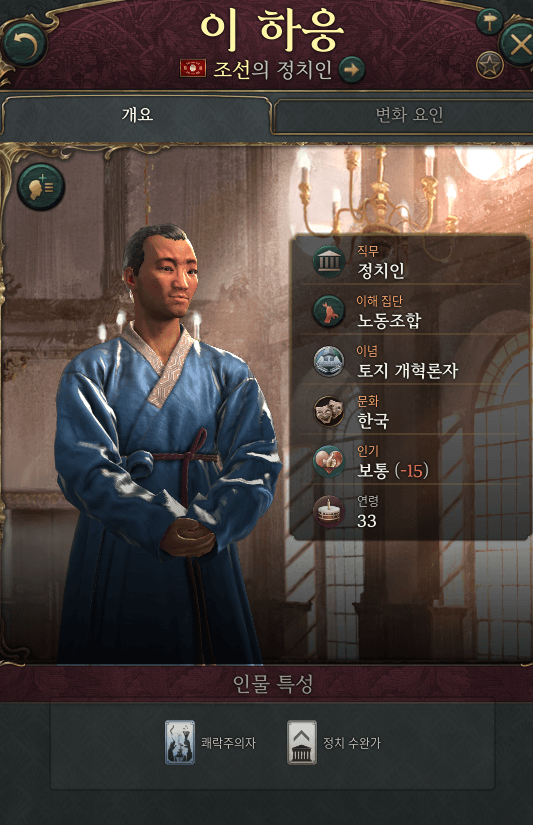Toggle the pin signpost icon
The image size is (533, 825).
coord(489,22)
